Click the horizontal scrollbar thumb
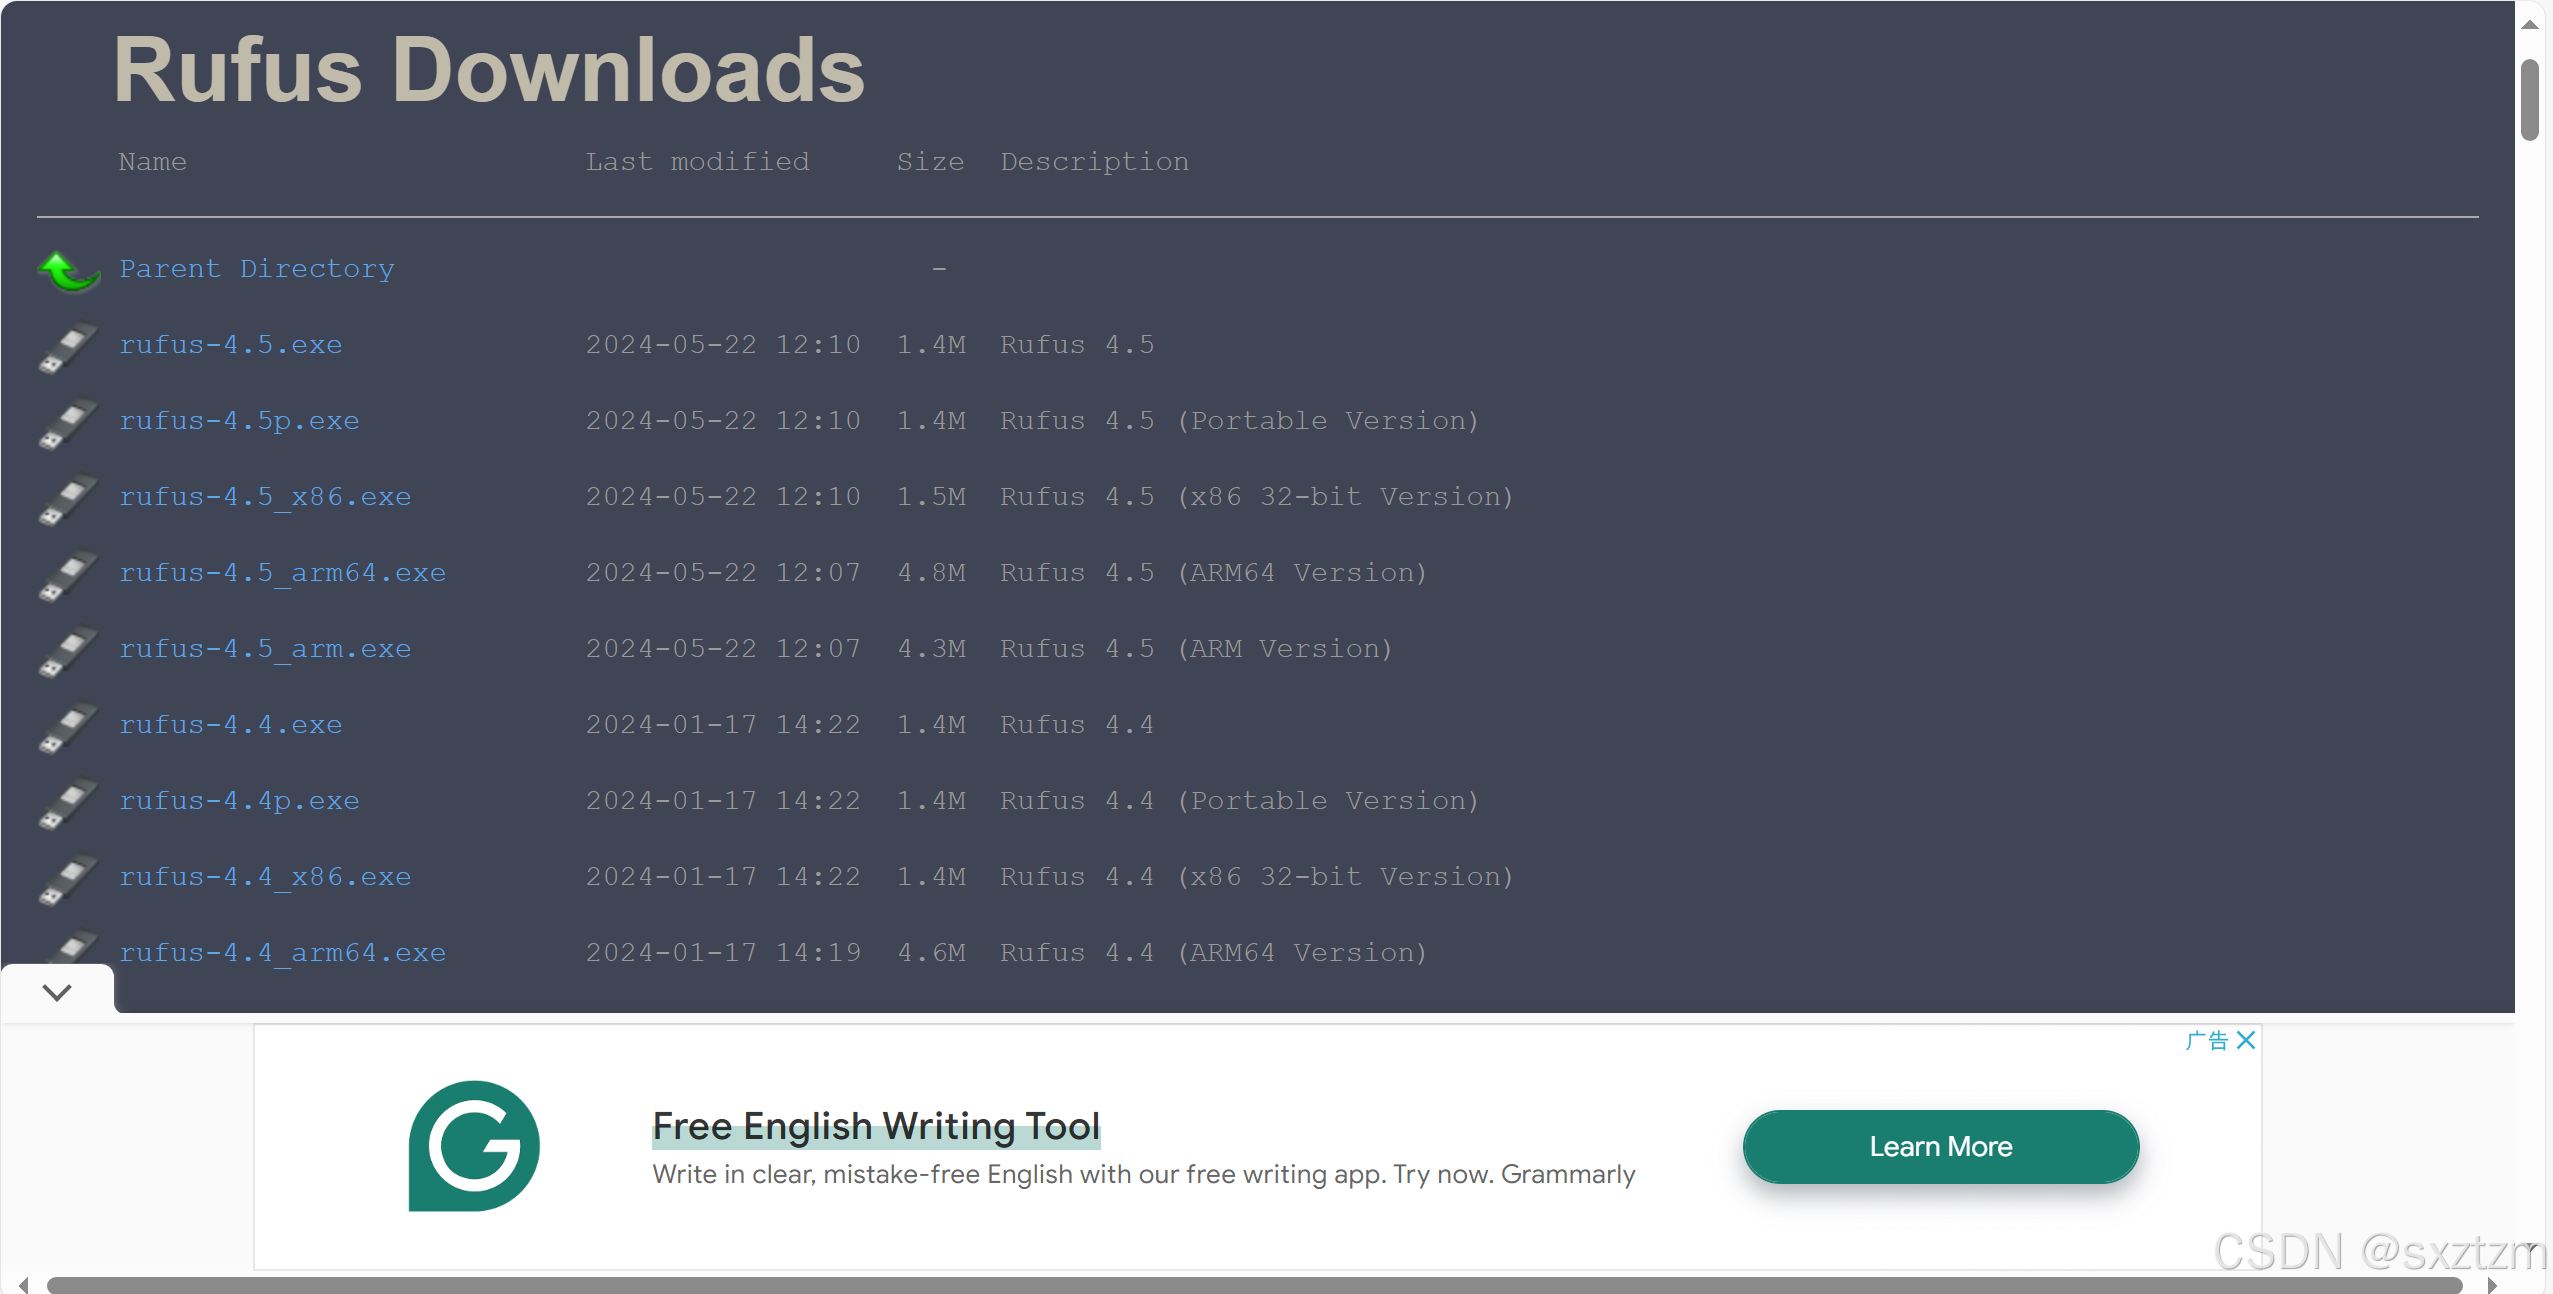The image size is (2553, 1294). [1254, 1284]
